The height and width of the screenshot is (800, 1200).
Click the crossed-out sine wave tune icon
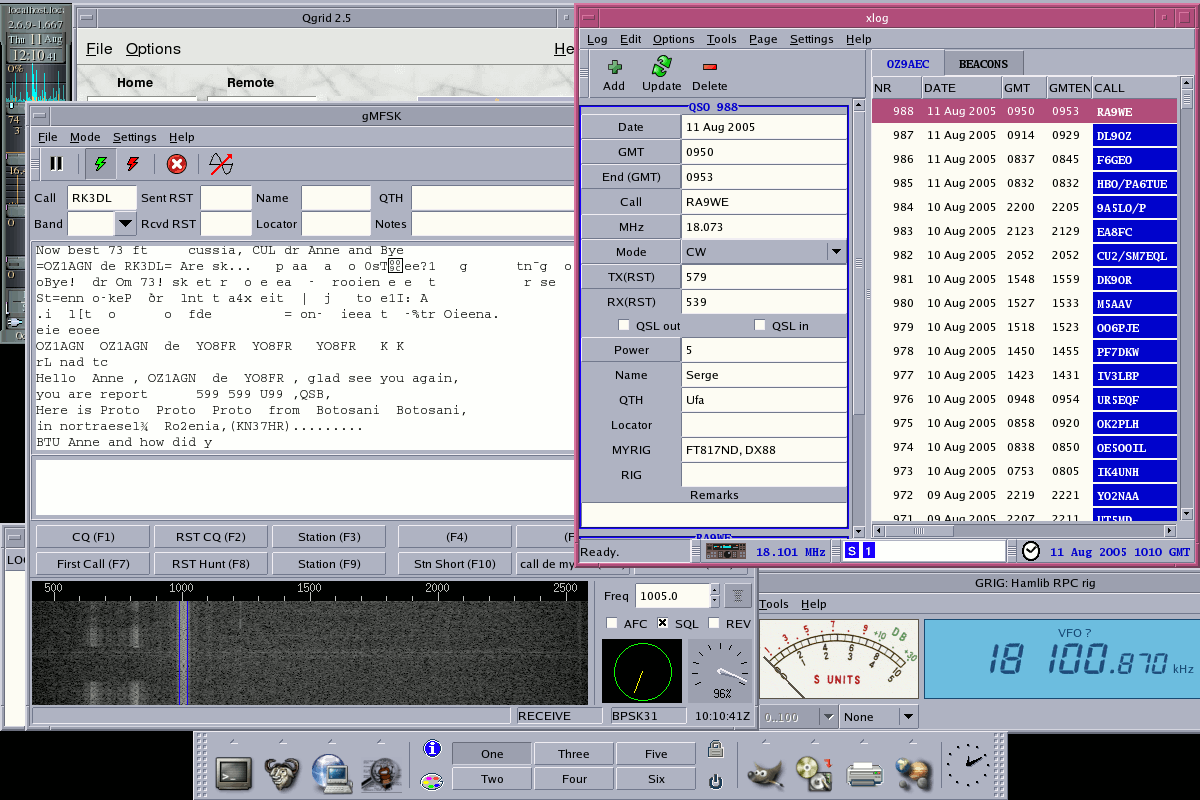click(221, 164)
